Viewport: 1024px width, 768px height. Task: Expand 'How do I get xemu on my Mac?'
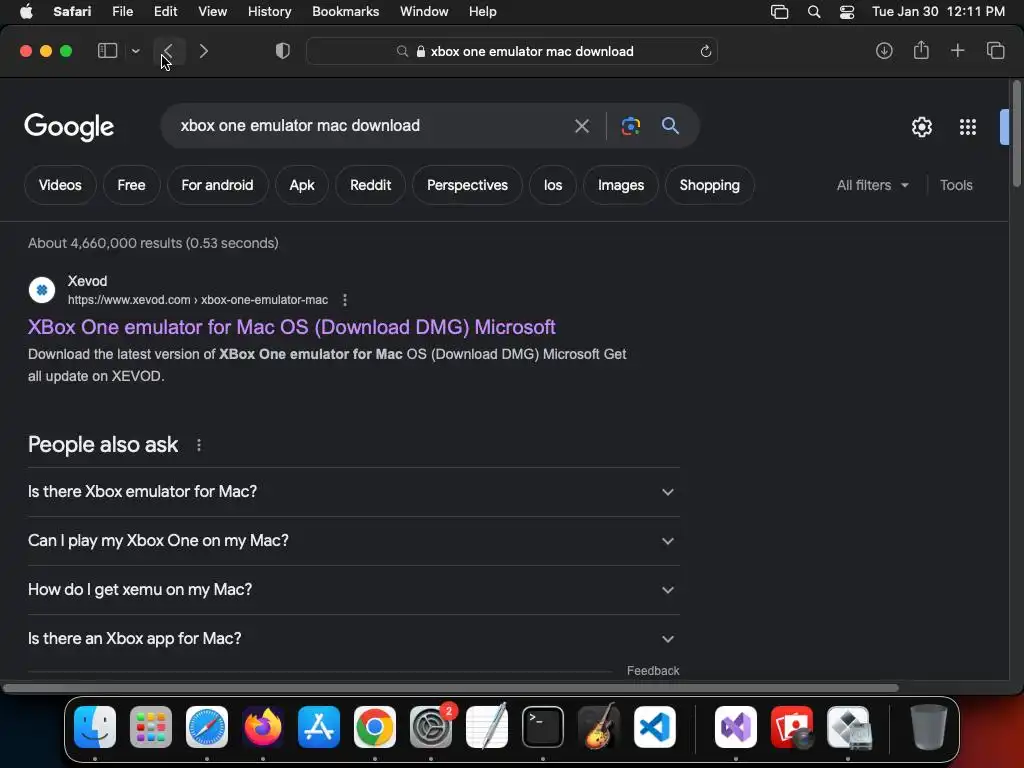353,590
